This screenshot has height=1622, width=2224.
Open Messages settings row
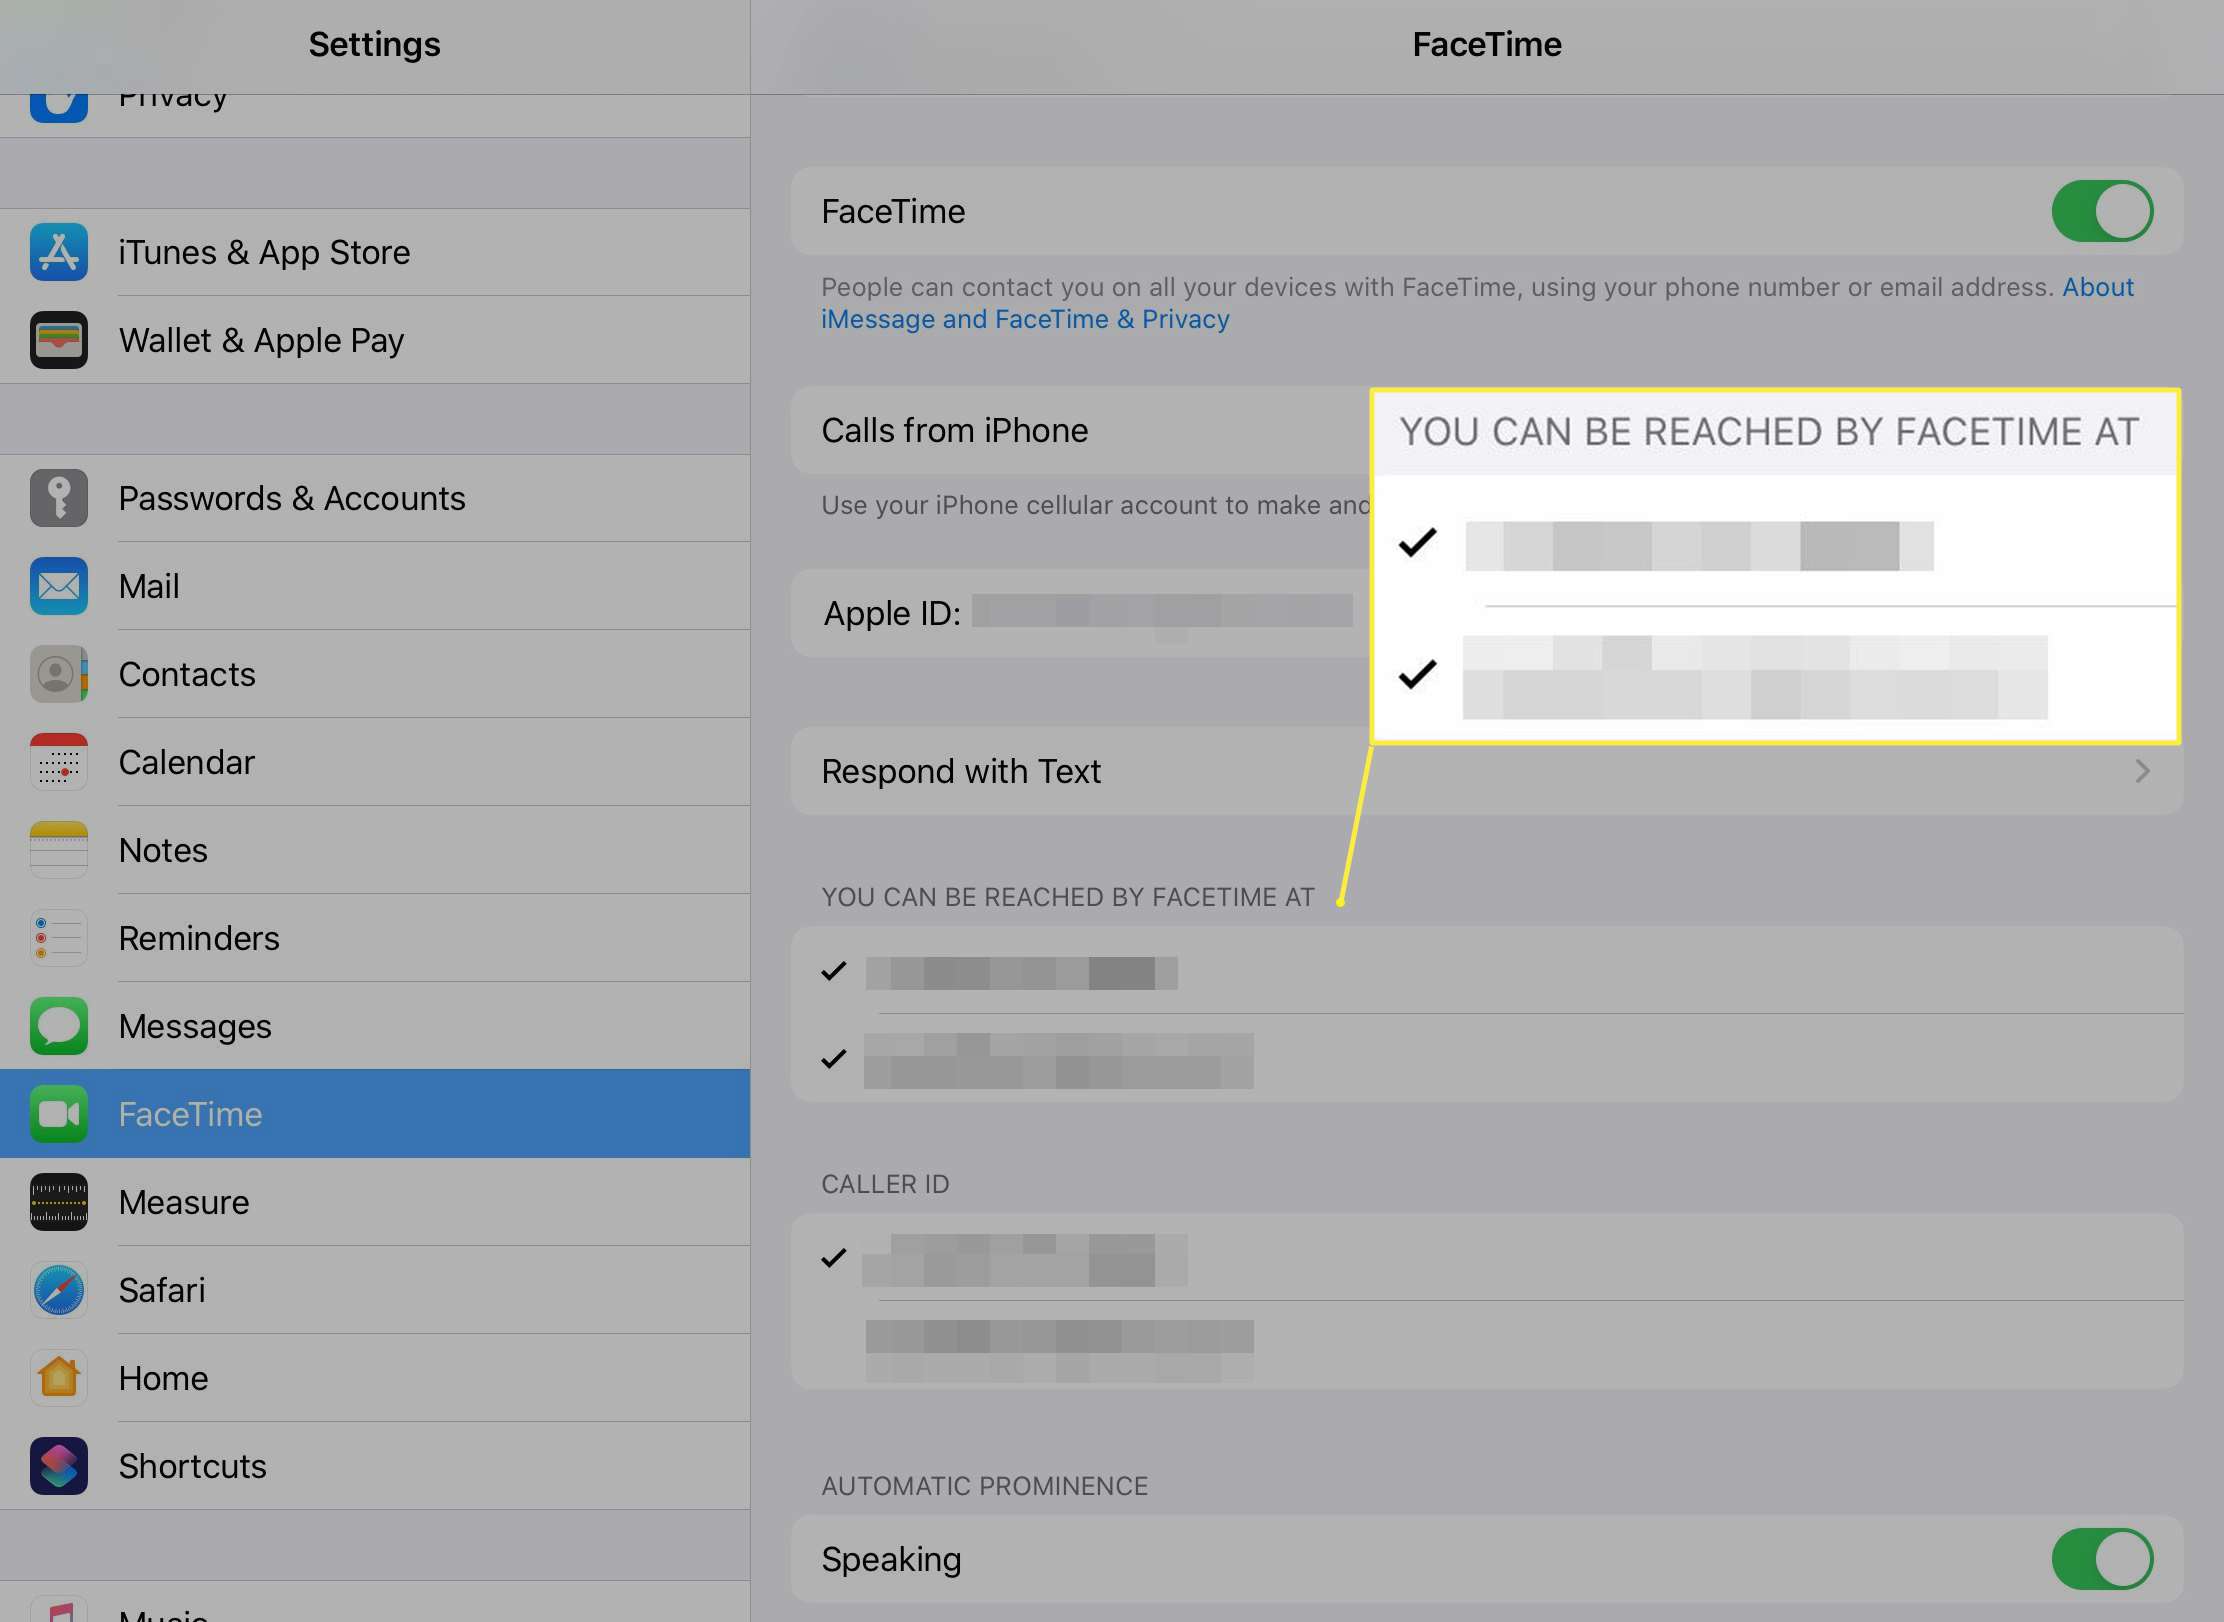pyautogui.click(x=375, y=1026)
